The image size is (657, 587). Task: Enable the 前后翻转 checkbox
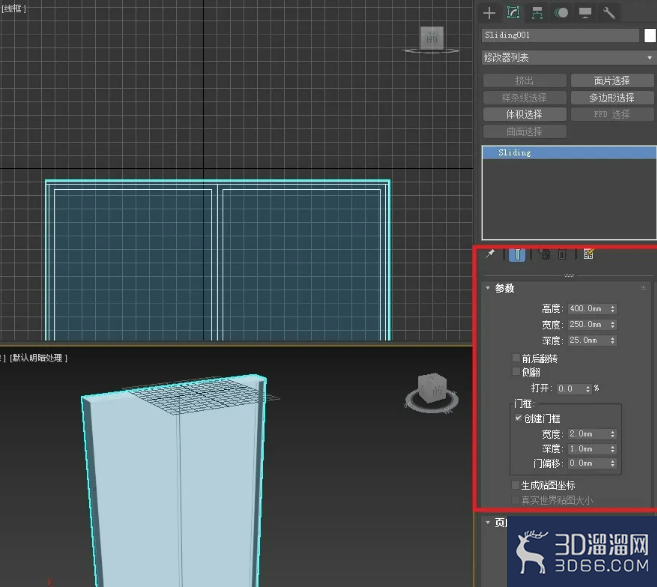[x=516, y=358]
